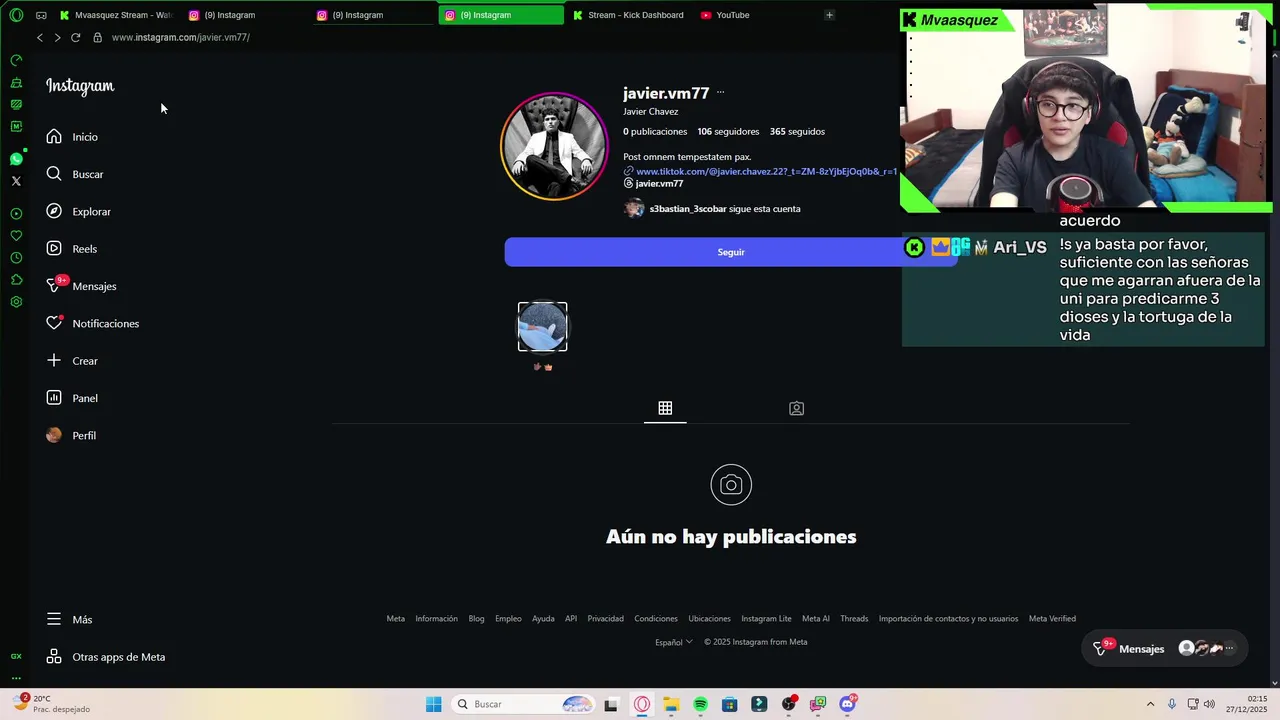Open settings gear in Opera sidebar
Image resolution: width=1280 pixels, height=720 pixels.
tap(16, 302)
